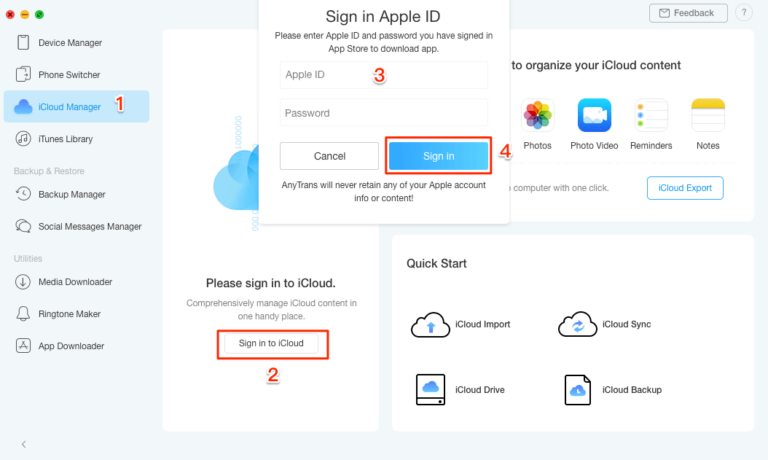Viewport: 768px width, 460px height.
Task: Open the Reminders icon
Action: pos(651,116)
